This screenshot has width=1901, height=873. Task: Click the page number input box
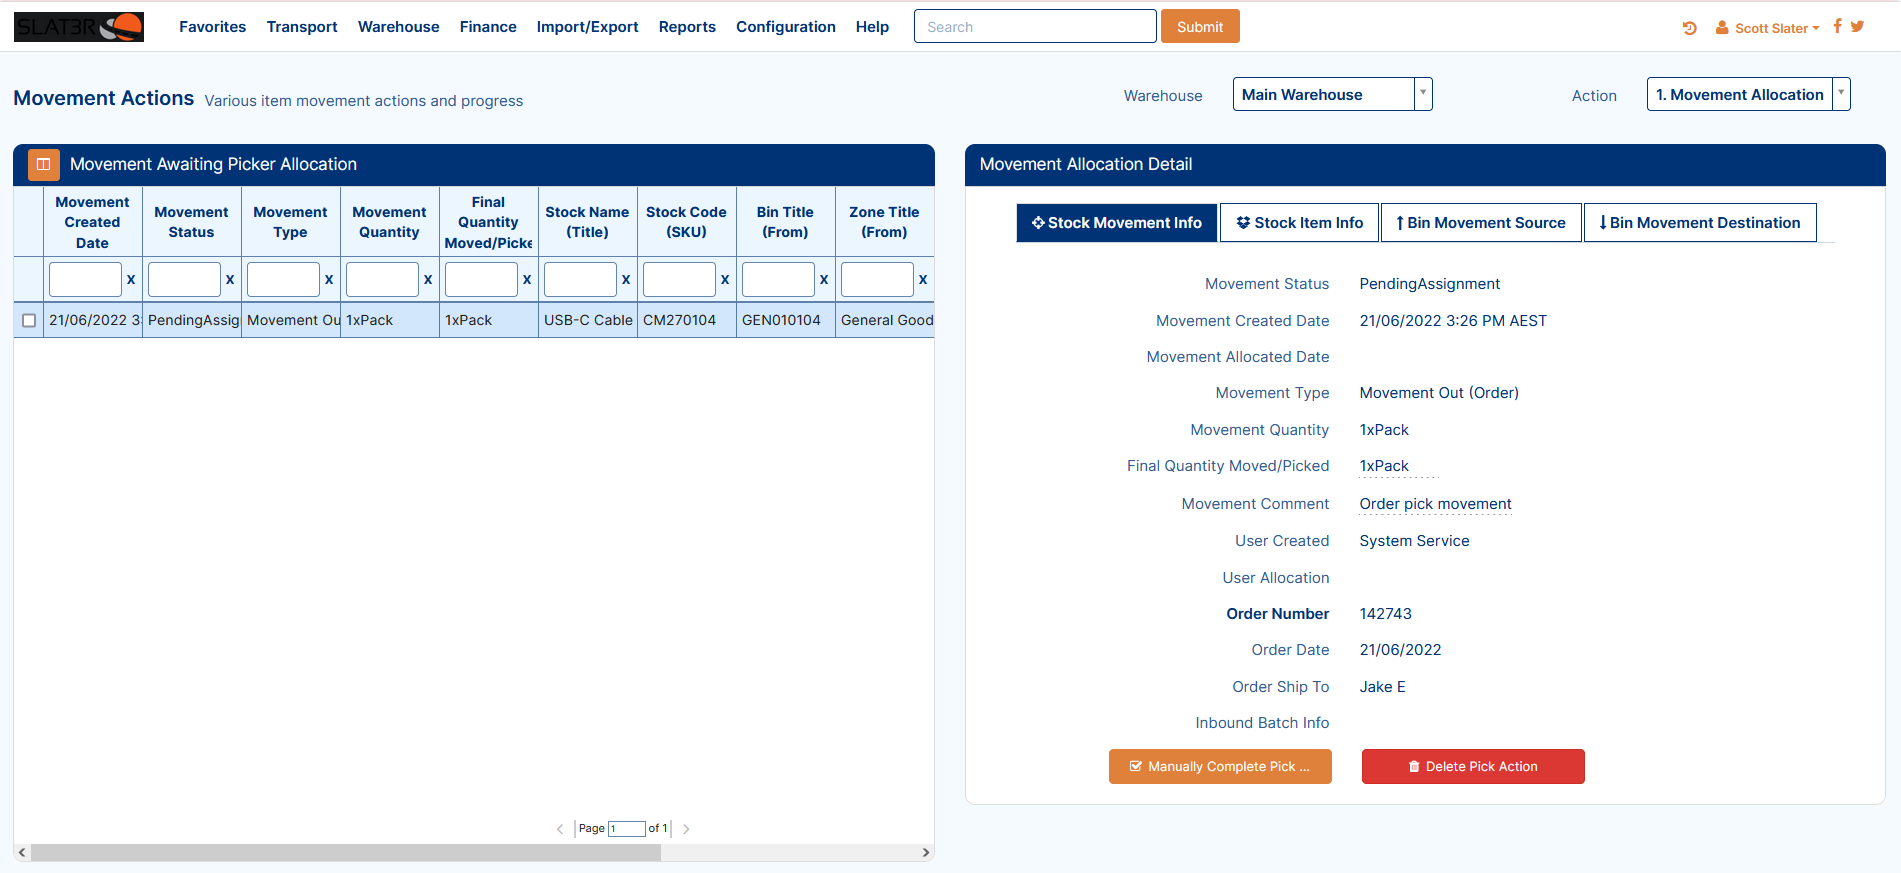pos(627,829)
